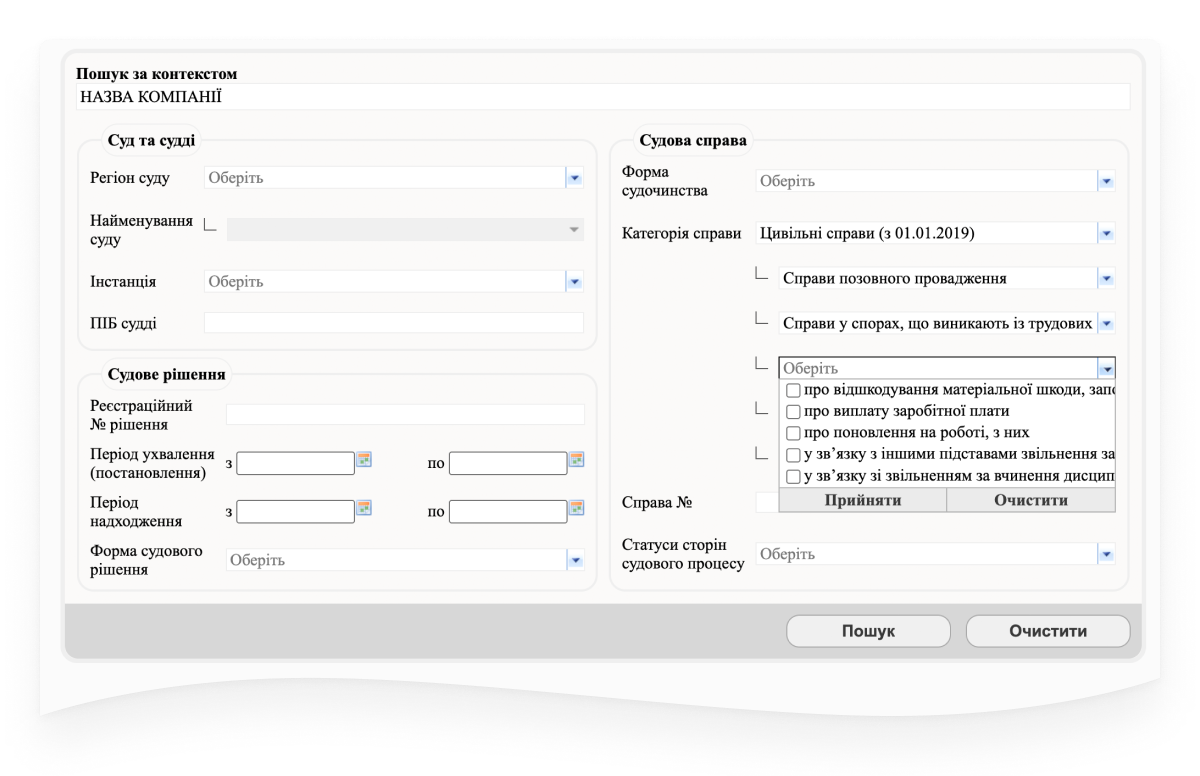The image size is (1200, 776).
Task: Click arrow icon of Інстанція dropdown
Action: tap(574, 282)
